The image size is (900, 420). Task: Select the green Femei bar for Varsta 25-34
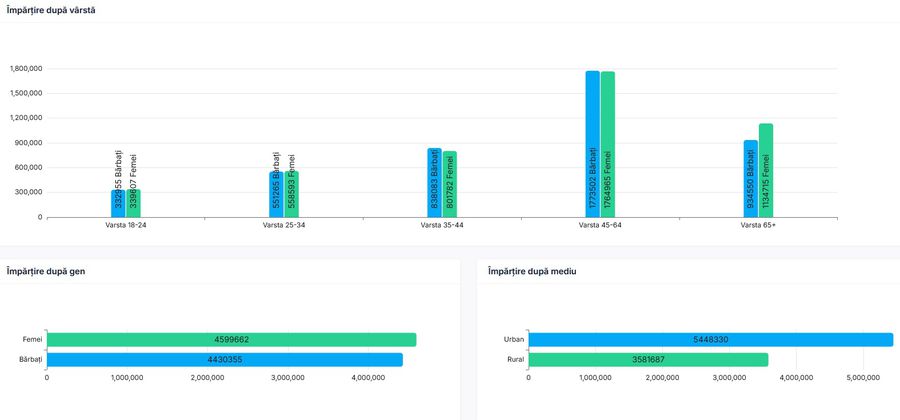[291, 195]
